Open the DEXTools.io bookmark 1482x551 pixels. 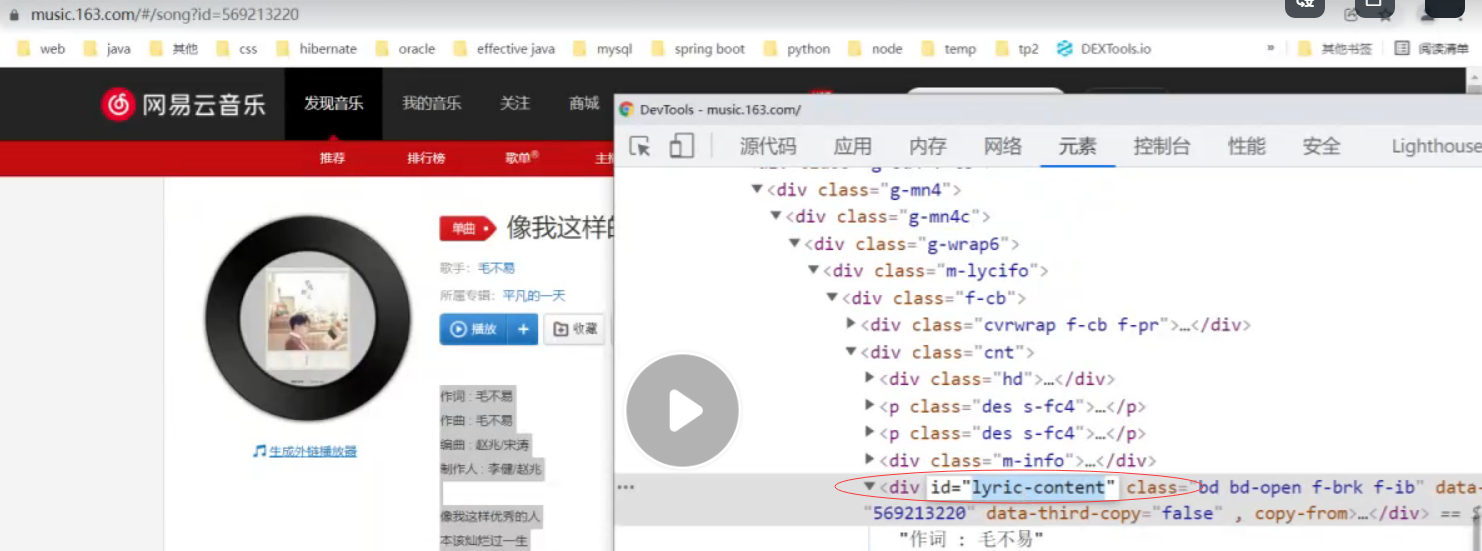1104,48
